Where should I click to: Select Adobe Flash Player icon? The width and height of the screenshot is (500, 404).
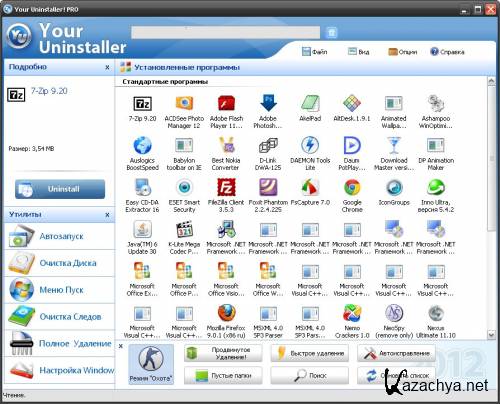(226, 103)
